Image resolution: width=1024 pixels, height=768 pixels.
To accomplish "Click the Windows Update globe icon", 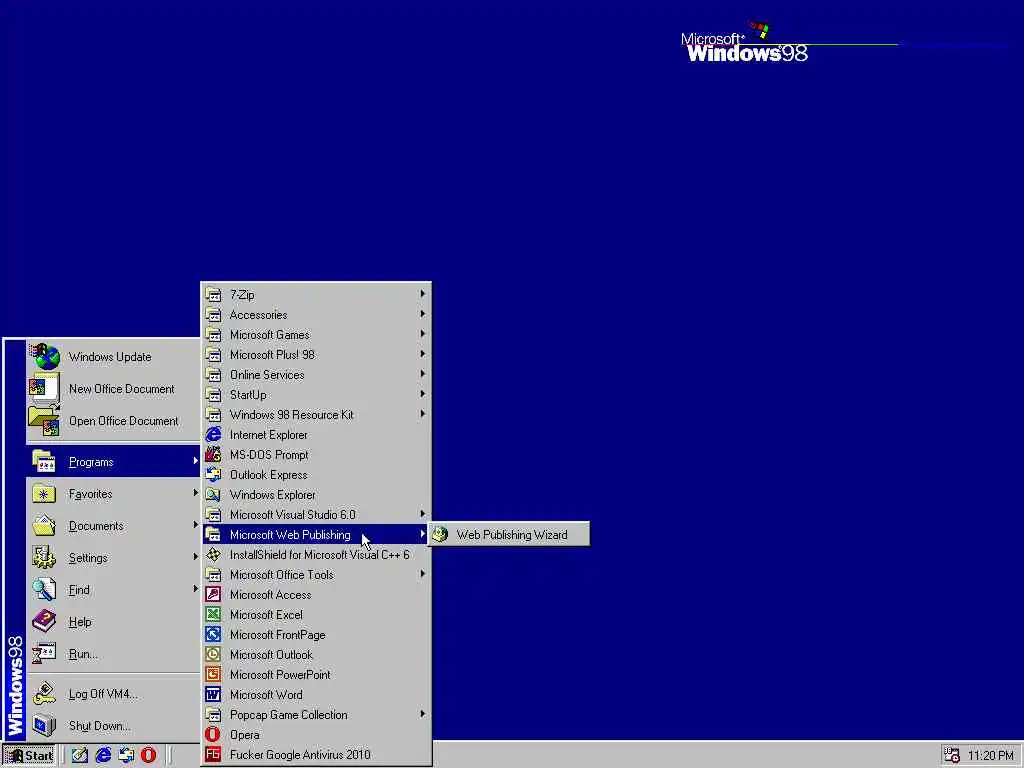I will point(44,357).
